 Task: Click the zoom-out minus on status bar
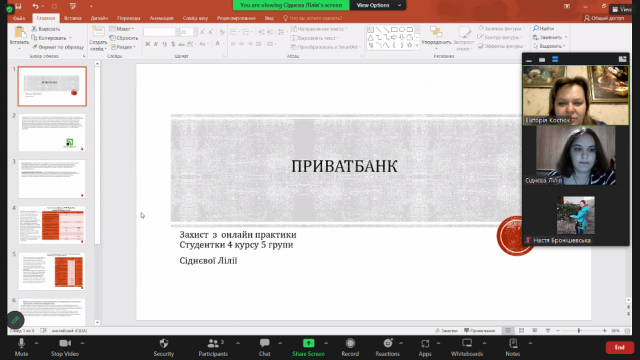coord(558,331)
